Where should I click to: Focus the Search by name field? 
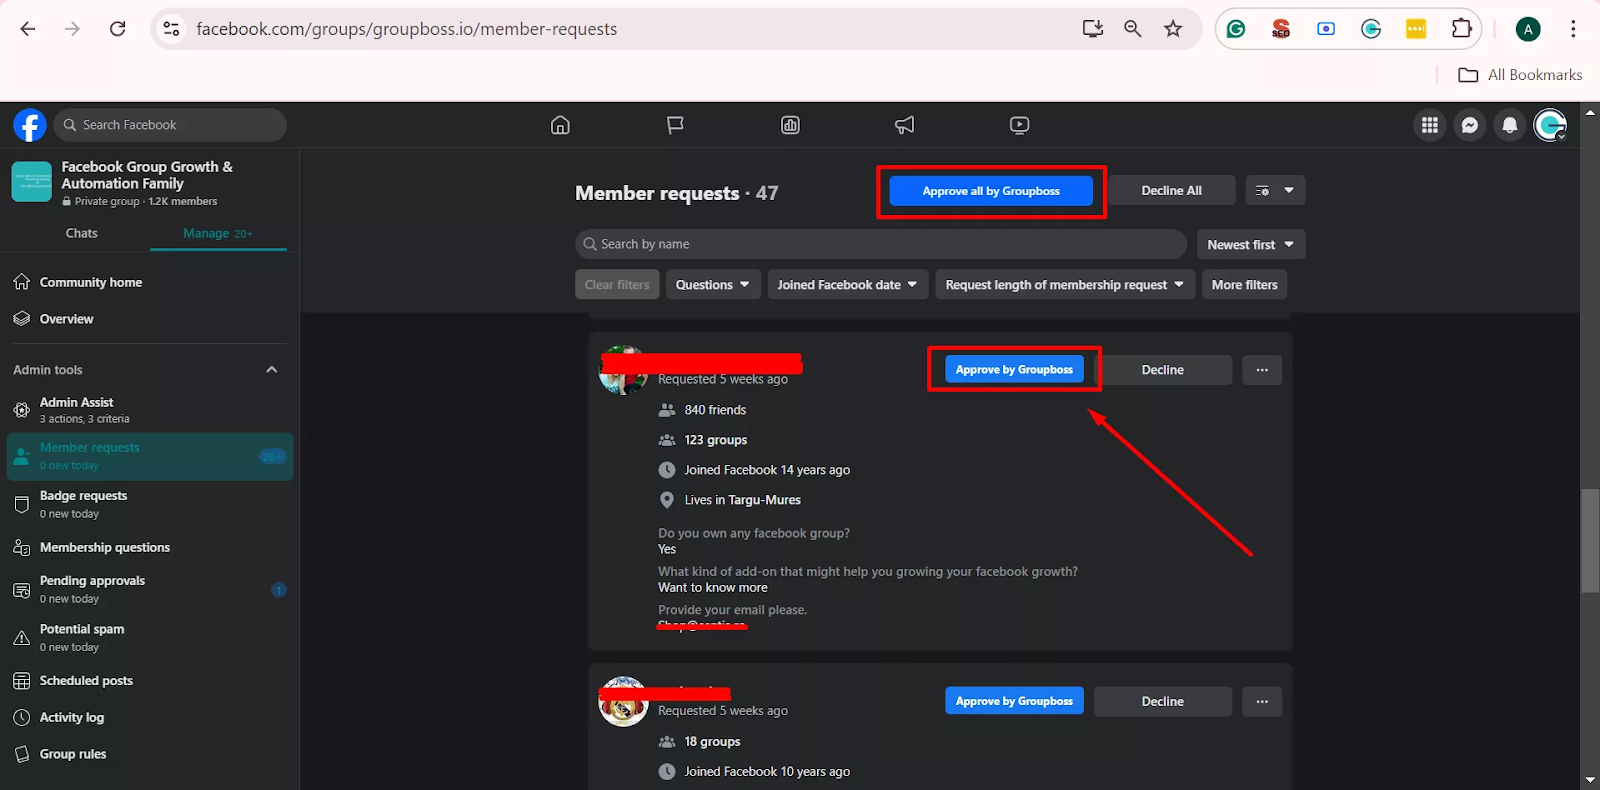click(x=881, y=244)
